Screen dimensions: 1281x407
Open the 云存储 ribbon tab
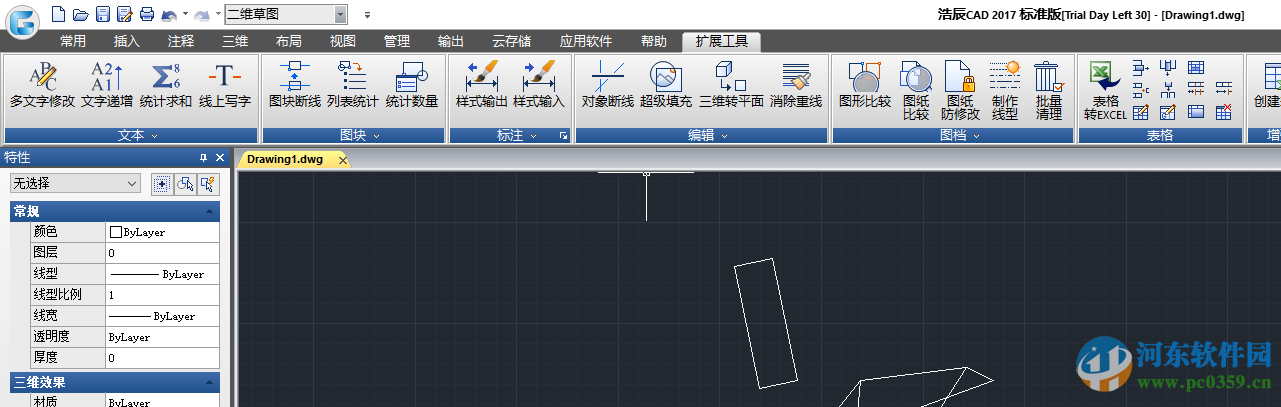(512, 42)
